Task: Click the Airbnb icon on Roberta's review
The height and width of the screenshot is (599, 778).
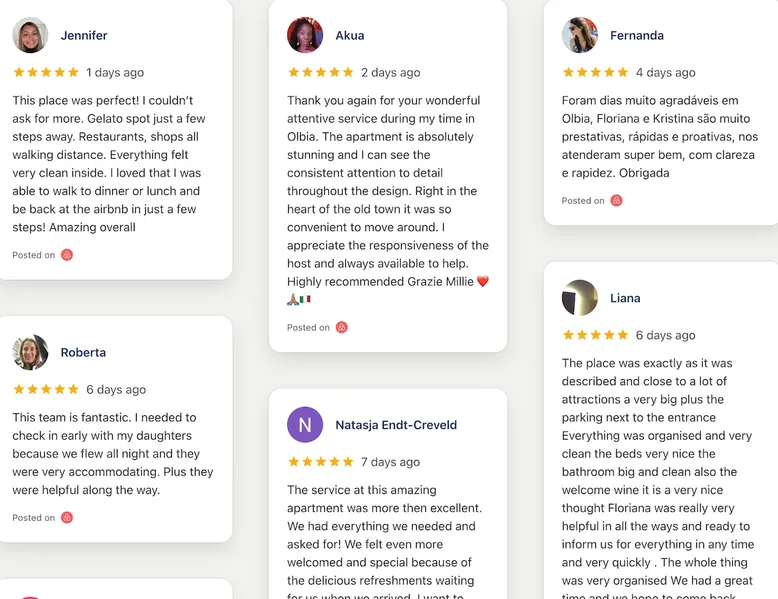Action: (67, 518)
